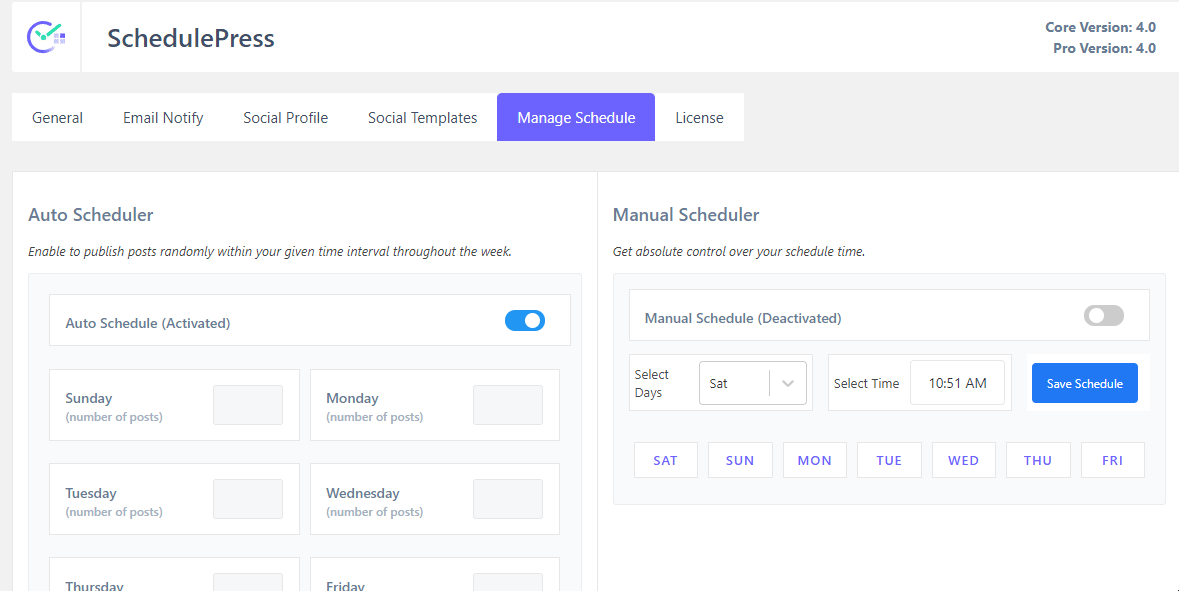
Task: Click the Save Schedule button
Action: point(1084,383)
